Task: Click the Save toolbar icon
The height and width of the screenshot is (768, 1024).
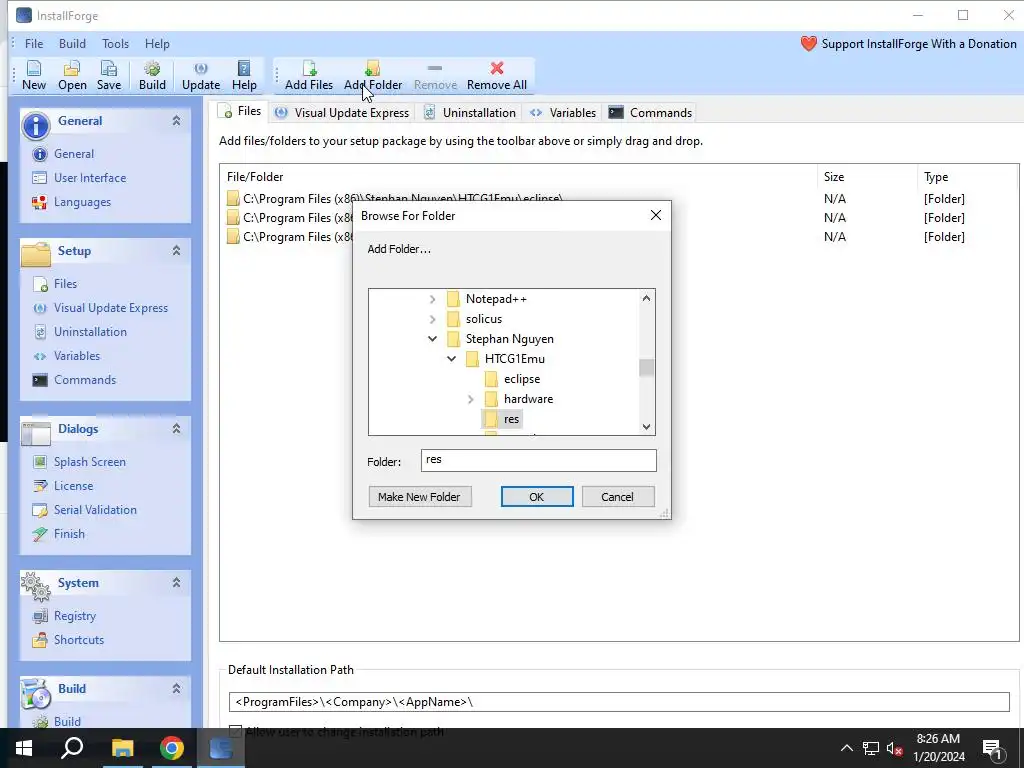Action: (108, 68)
